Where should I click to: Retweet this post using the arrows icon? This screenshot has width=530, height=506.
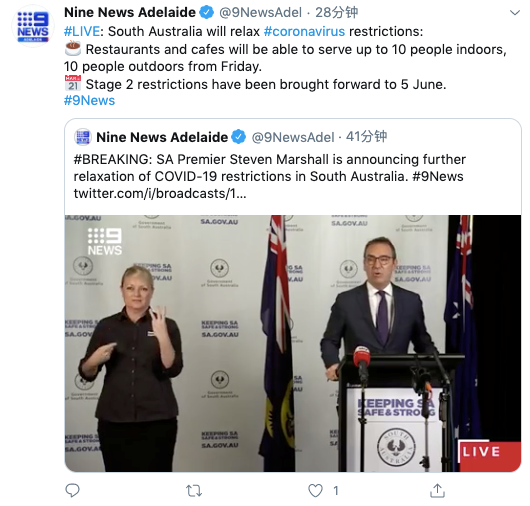coord(194,490)
